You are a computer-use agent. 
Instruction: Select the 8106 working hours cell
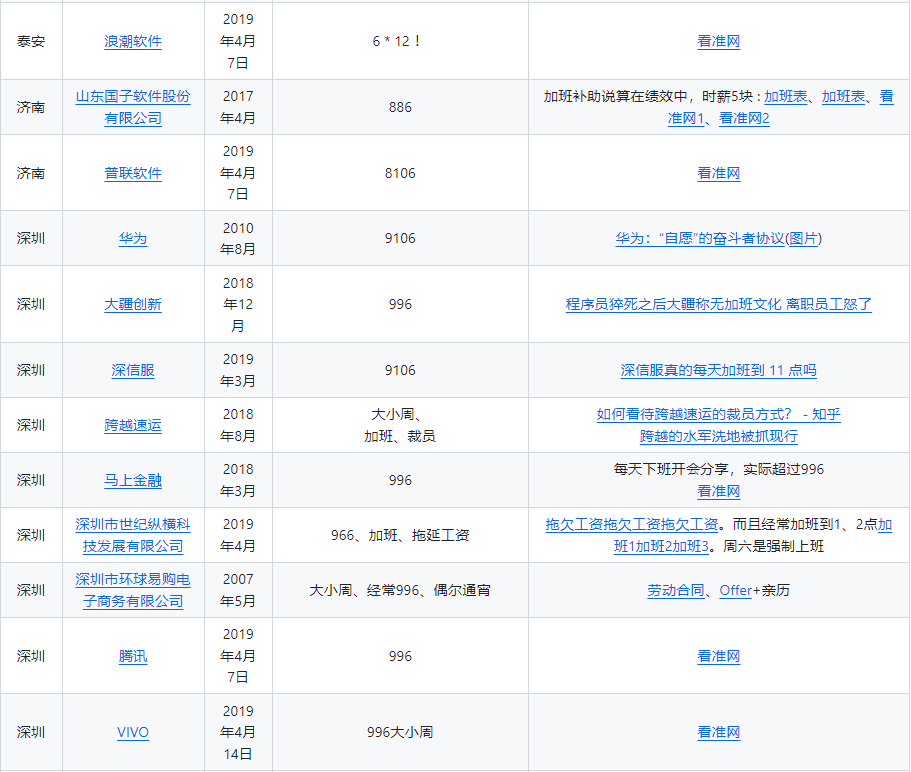click(x=400, y=173)
